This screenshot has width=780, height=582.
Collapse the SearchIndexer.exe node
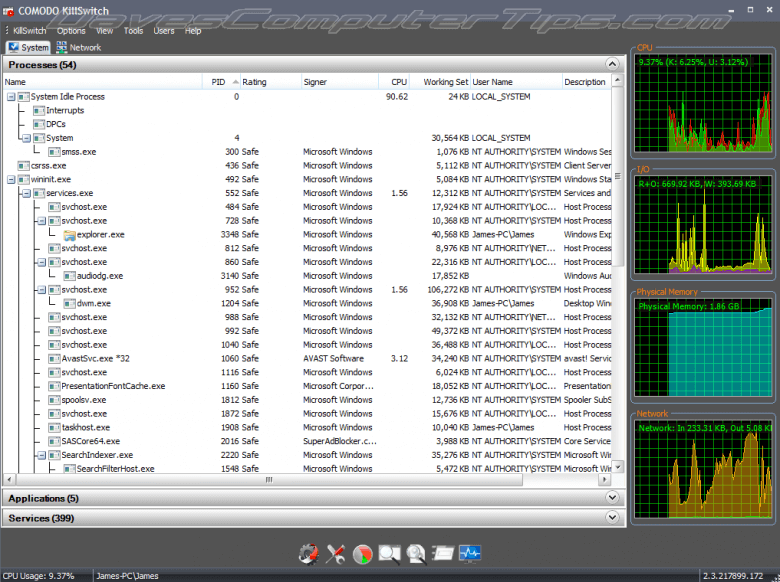pos(42,455)
